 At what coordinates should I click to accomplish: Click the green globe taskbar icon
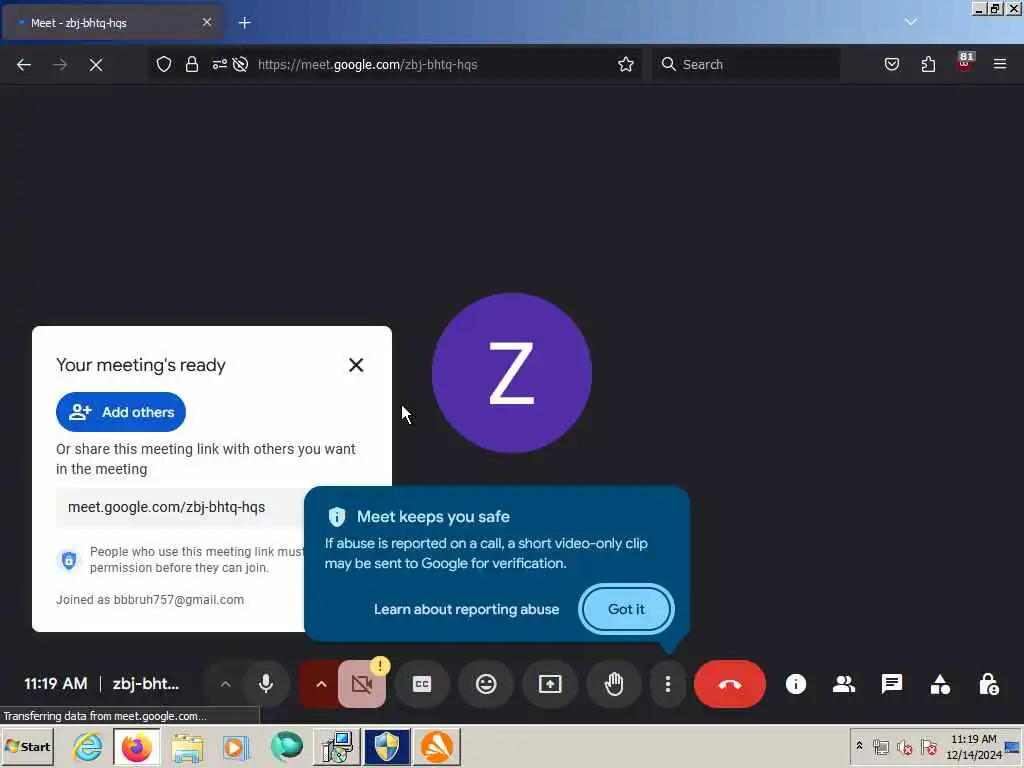tap(287, 746)
